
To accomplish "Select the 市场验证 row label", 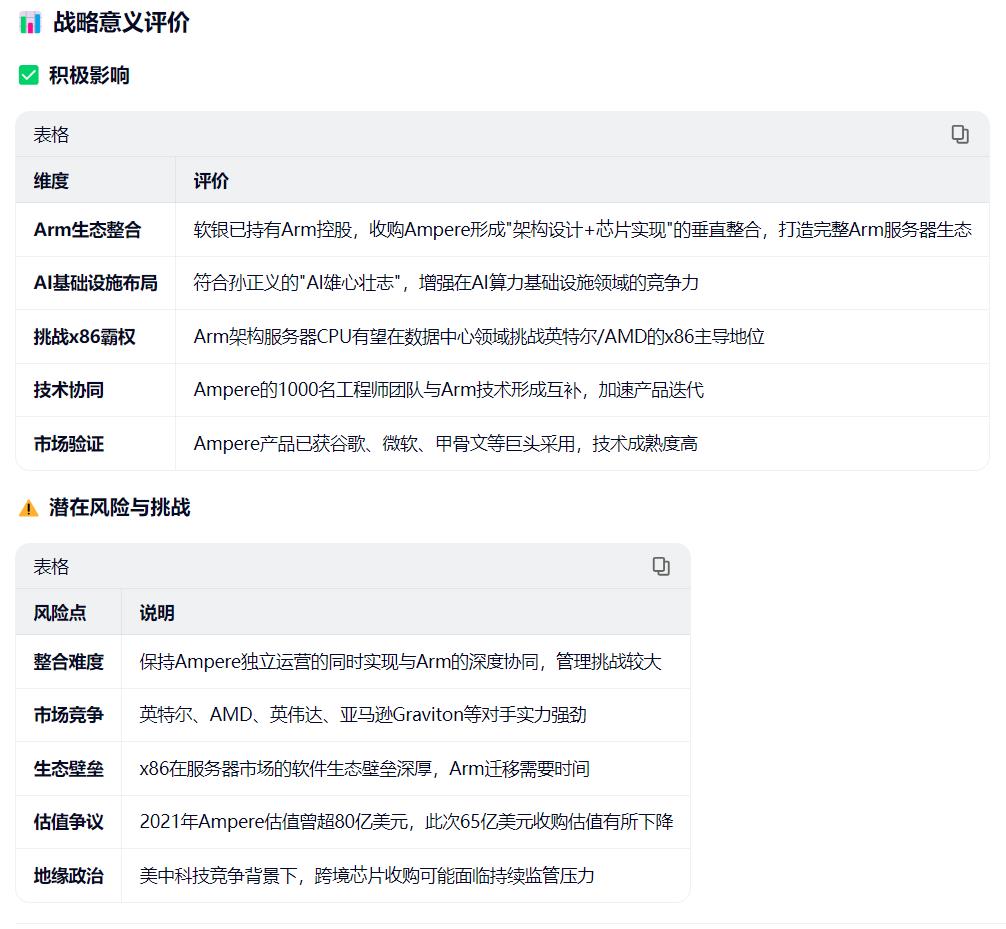I will pyautogui.click(x=69, y=444).
